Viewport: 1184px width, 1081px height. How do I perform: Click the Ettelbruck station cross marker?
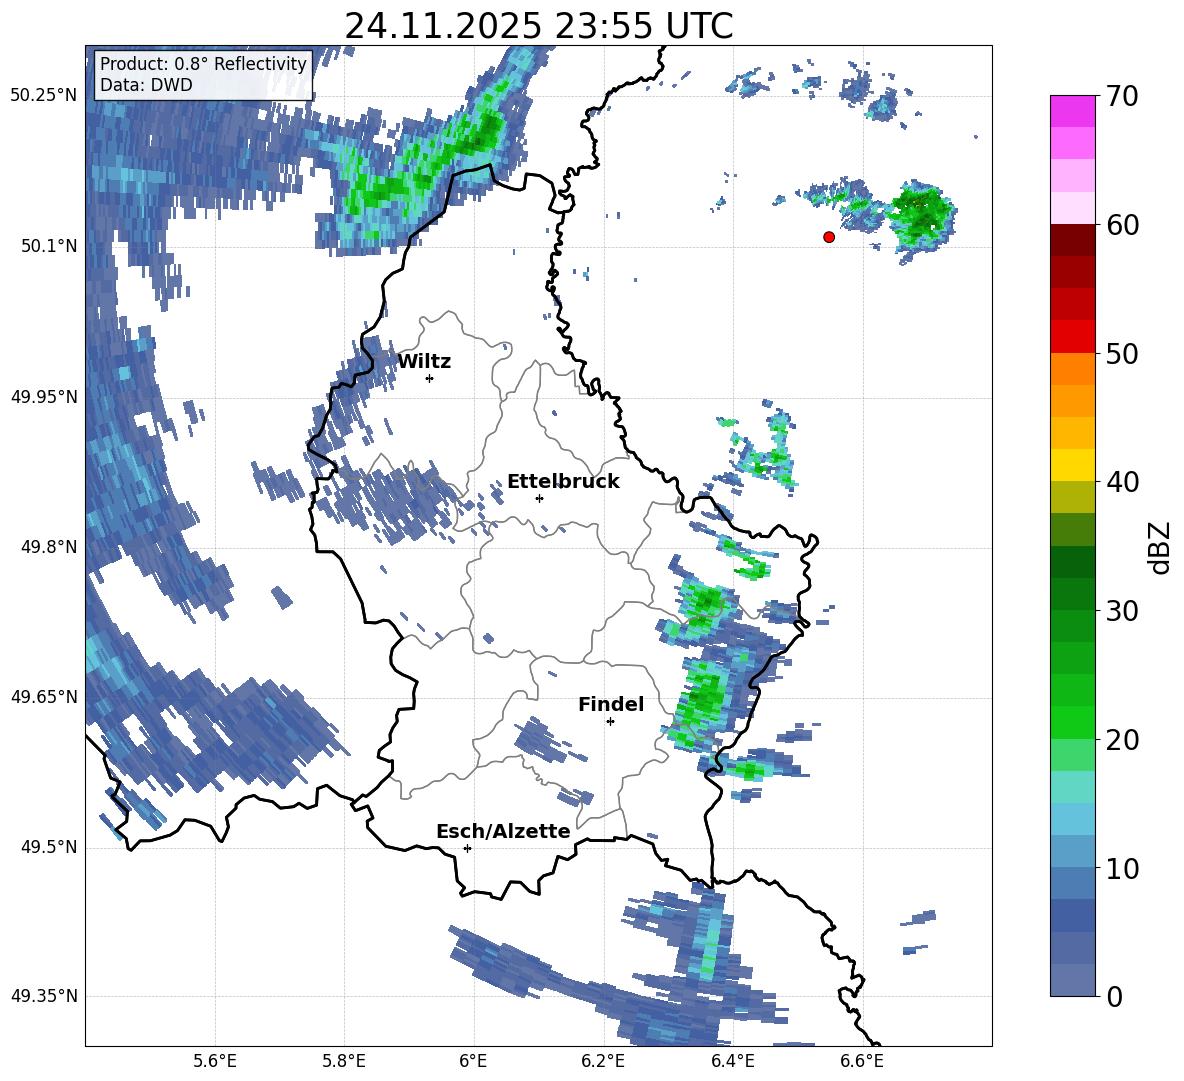coord(539,498)
